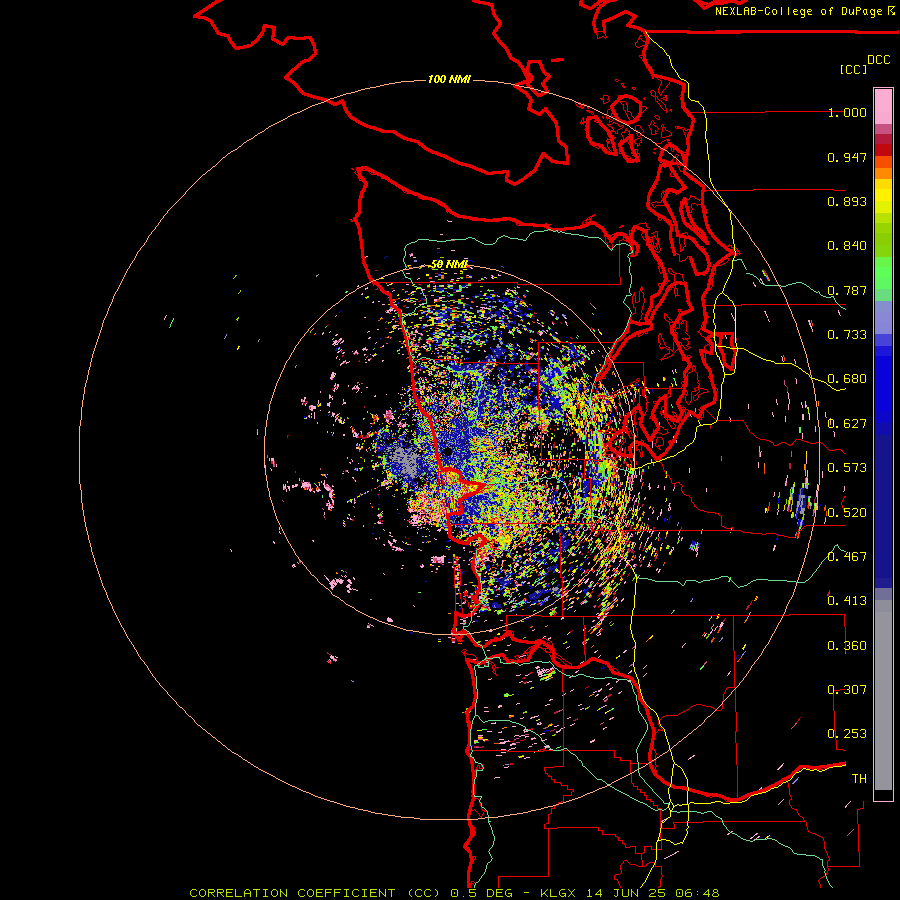Select the 0.360 legend value

[847, 646]
